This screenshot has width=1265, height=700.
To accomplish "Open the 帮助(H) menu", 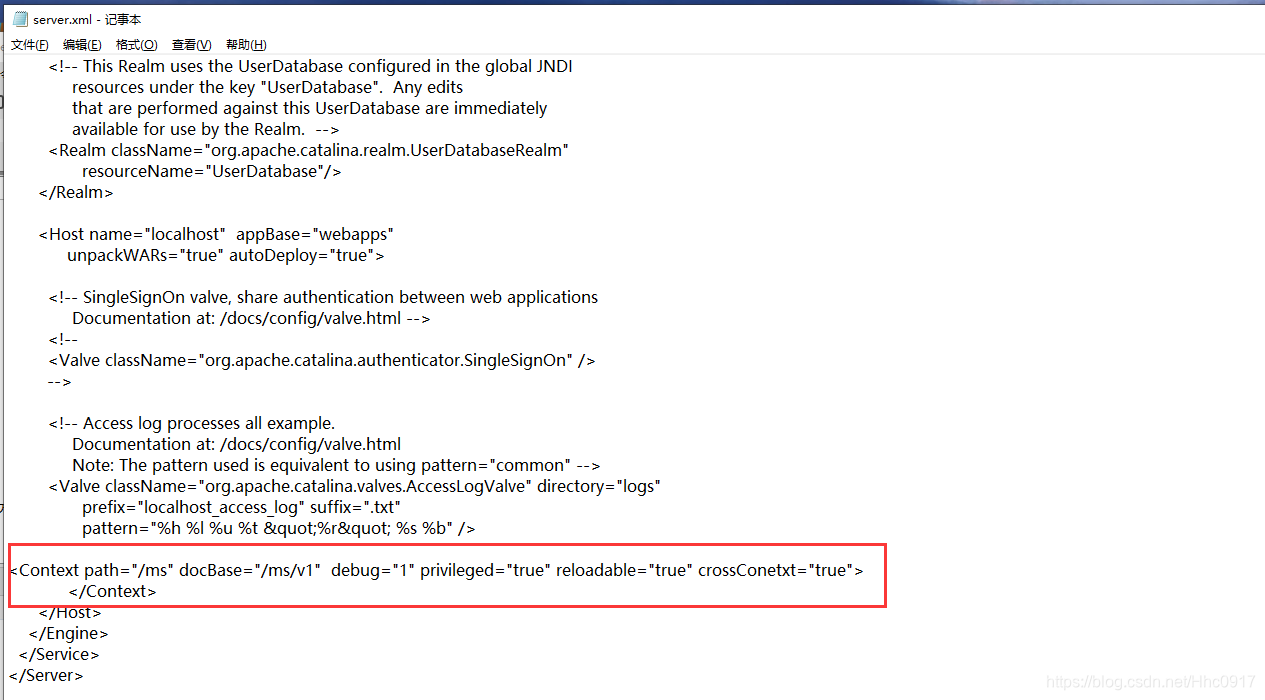I will pos(246,45).
